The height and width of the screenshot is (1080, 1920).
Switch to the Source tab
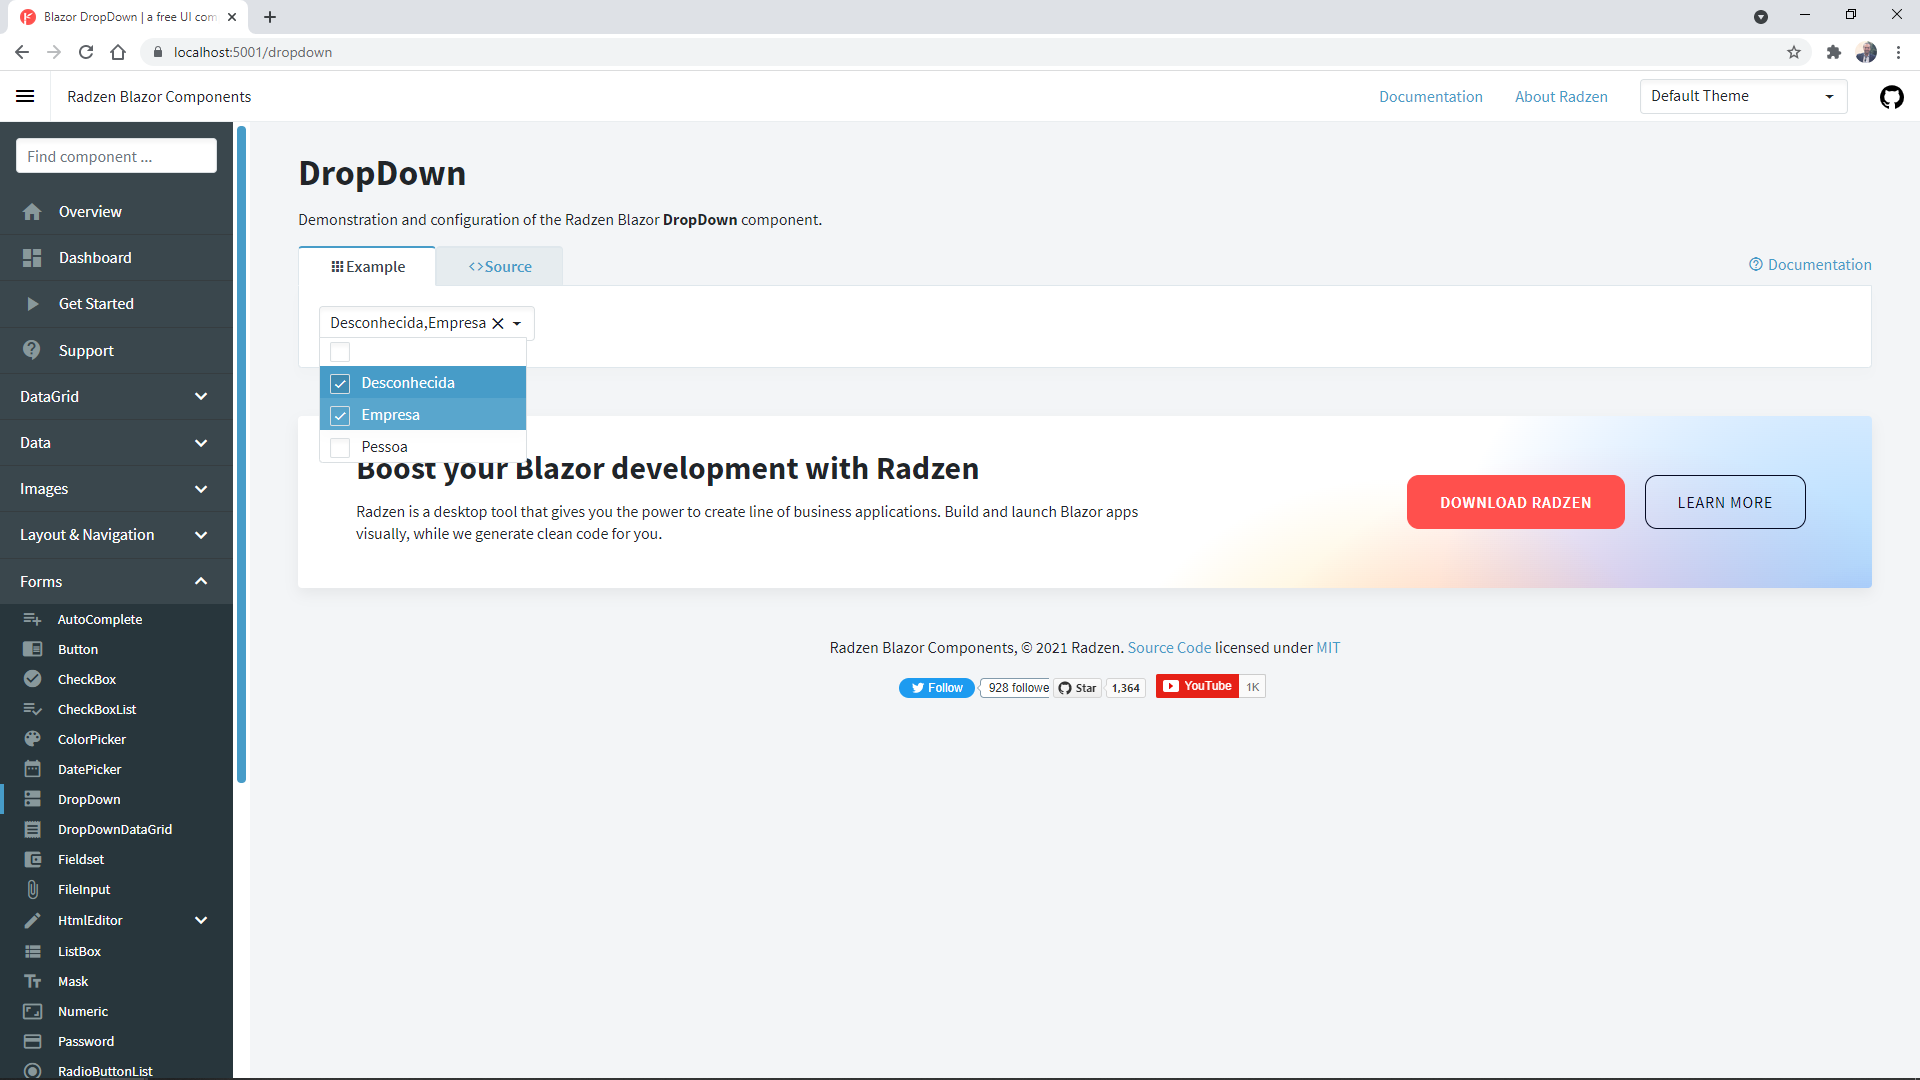click(499, 266)
